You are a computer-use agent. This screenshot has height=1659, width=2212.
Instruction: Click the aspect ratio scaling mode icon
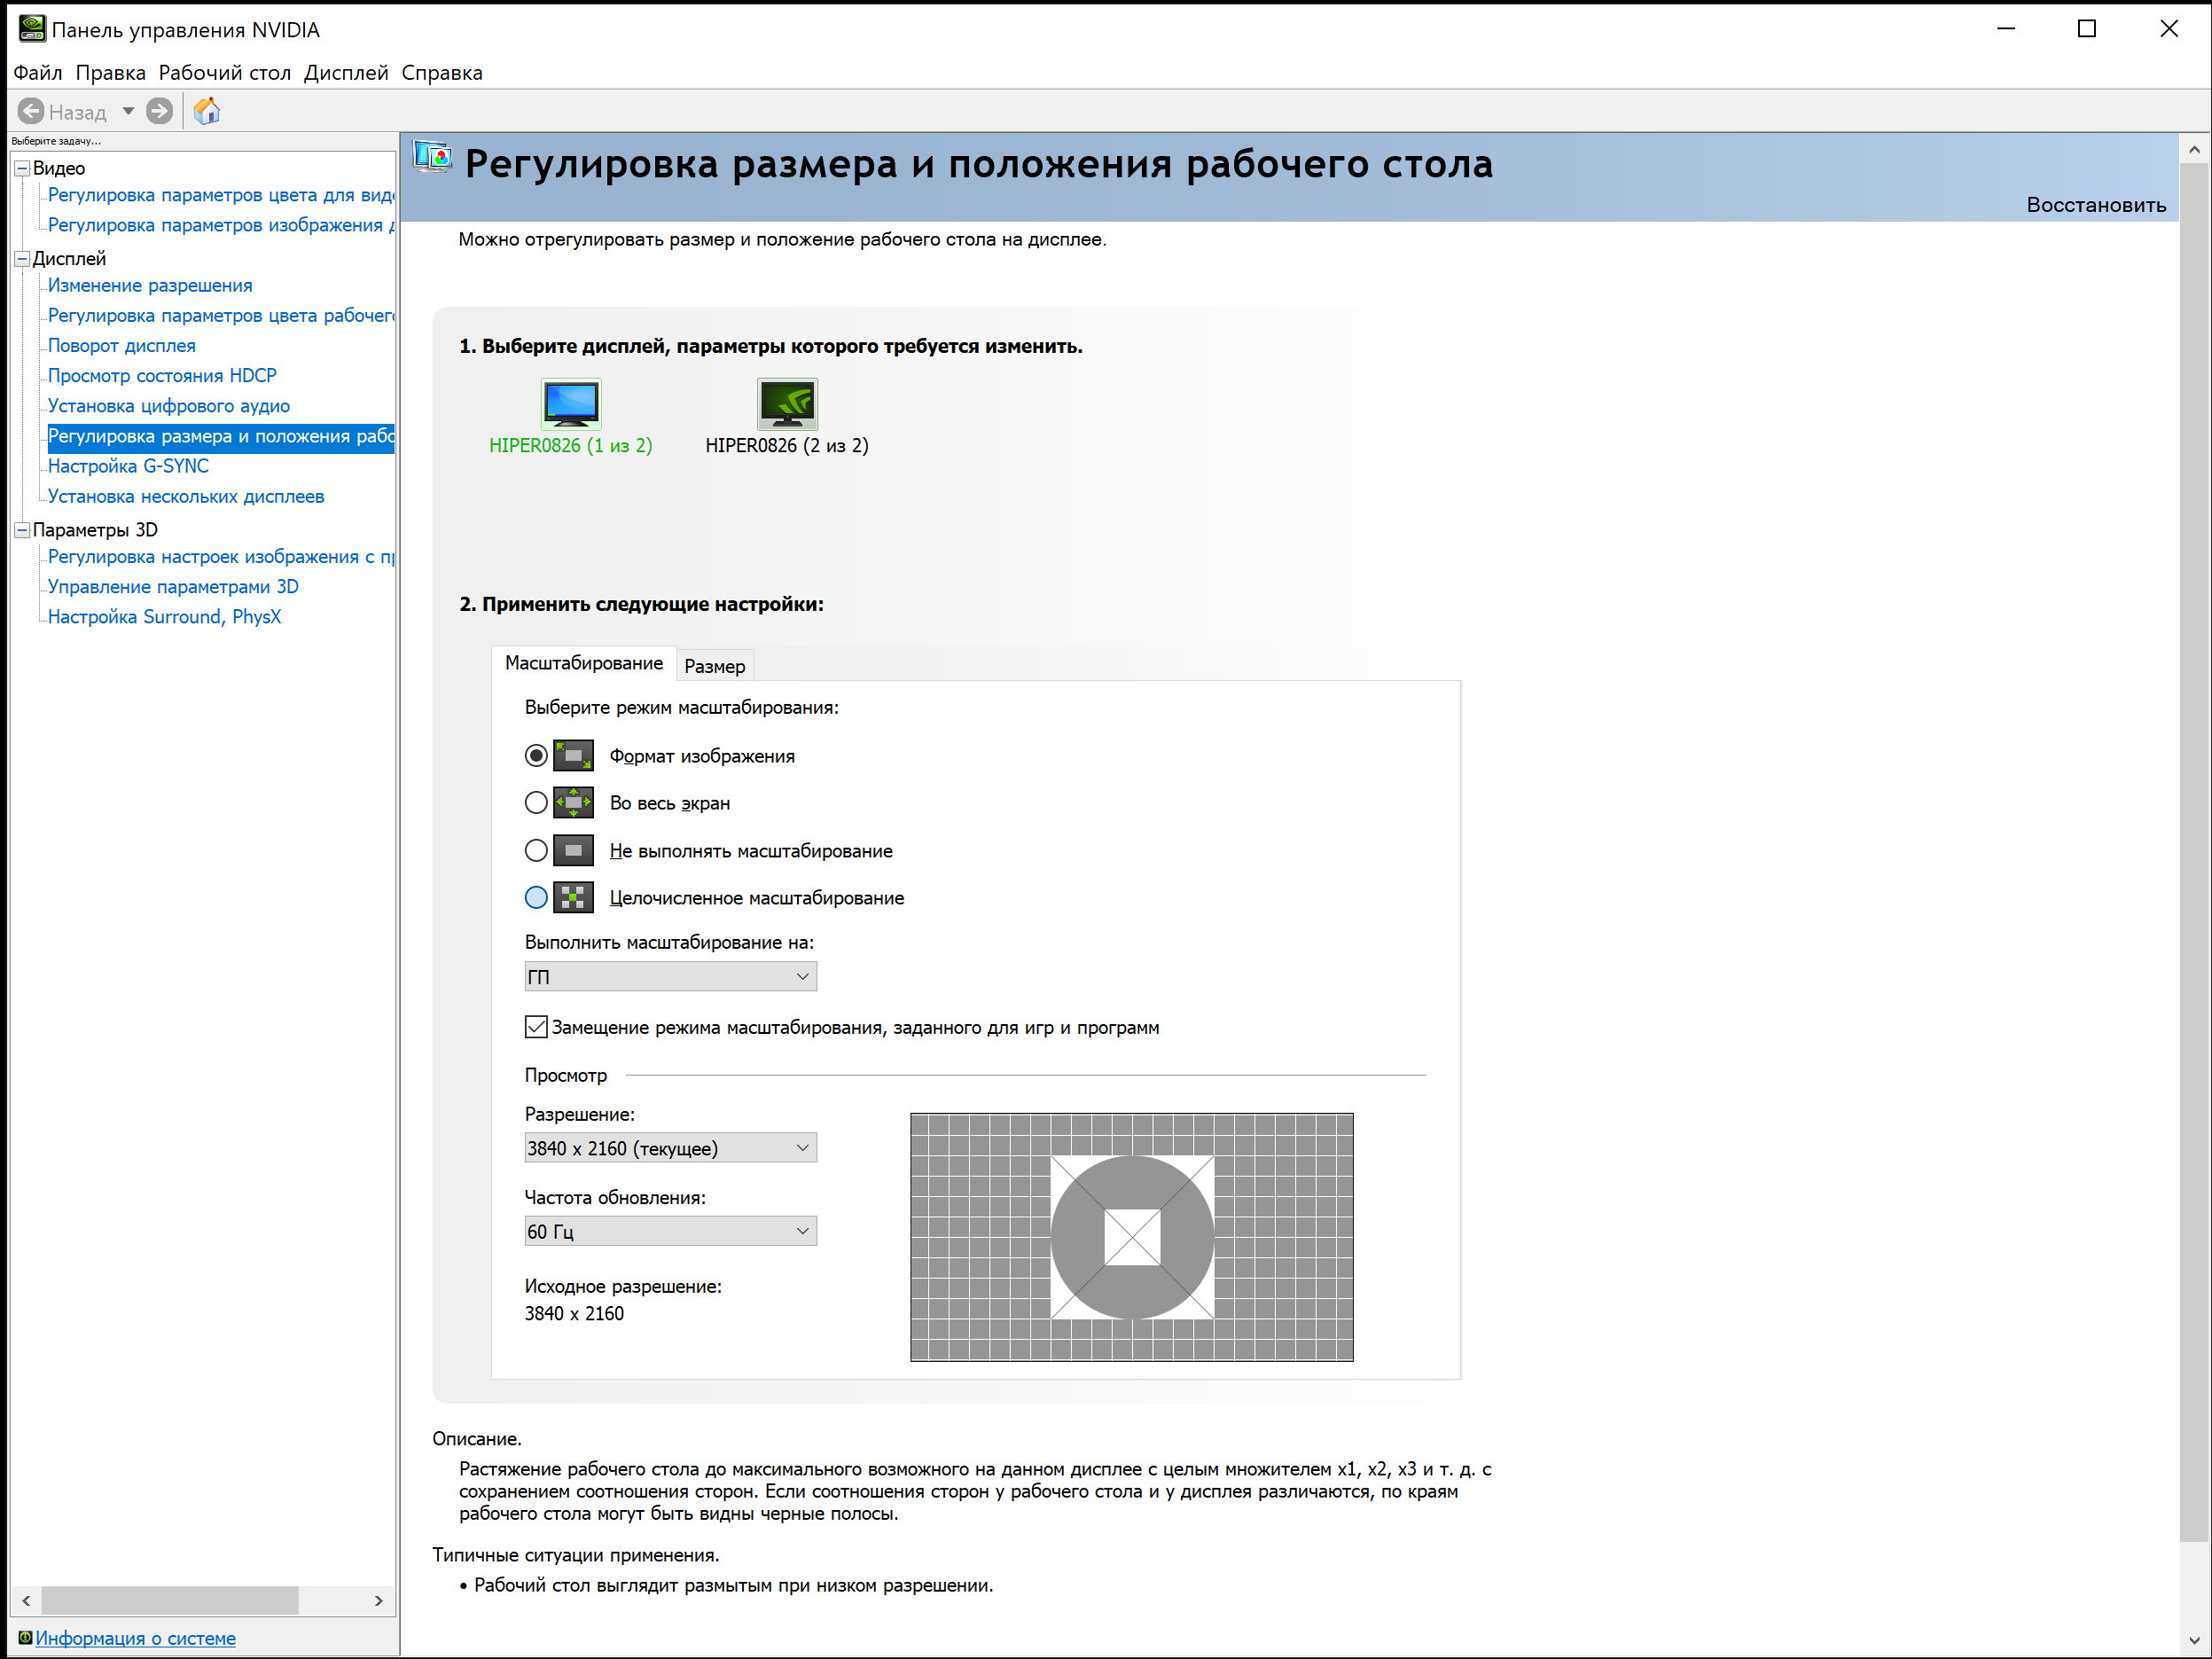[573, 756]
